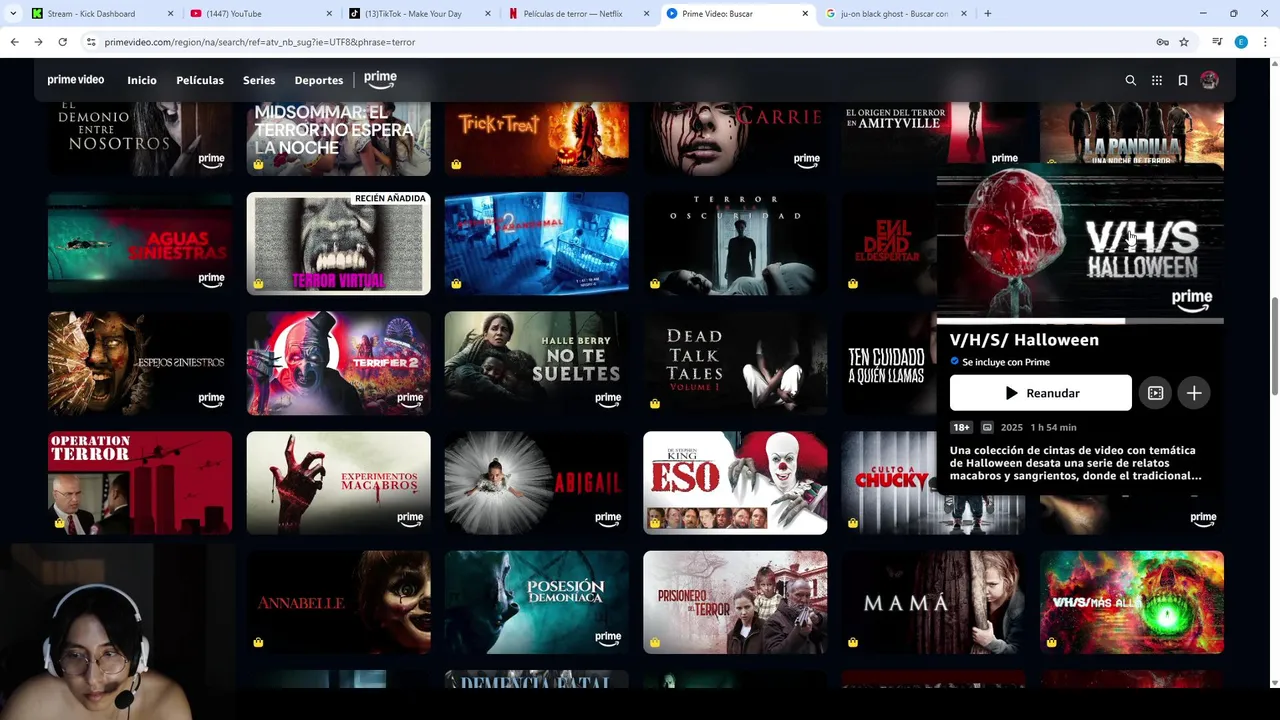The height and width of the screenshot is (720, 1280).
Task: Open the profile avatar menu
Action: point(1209,80)
